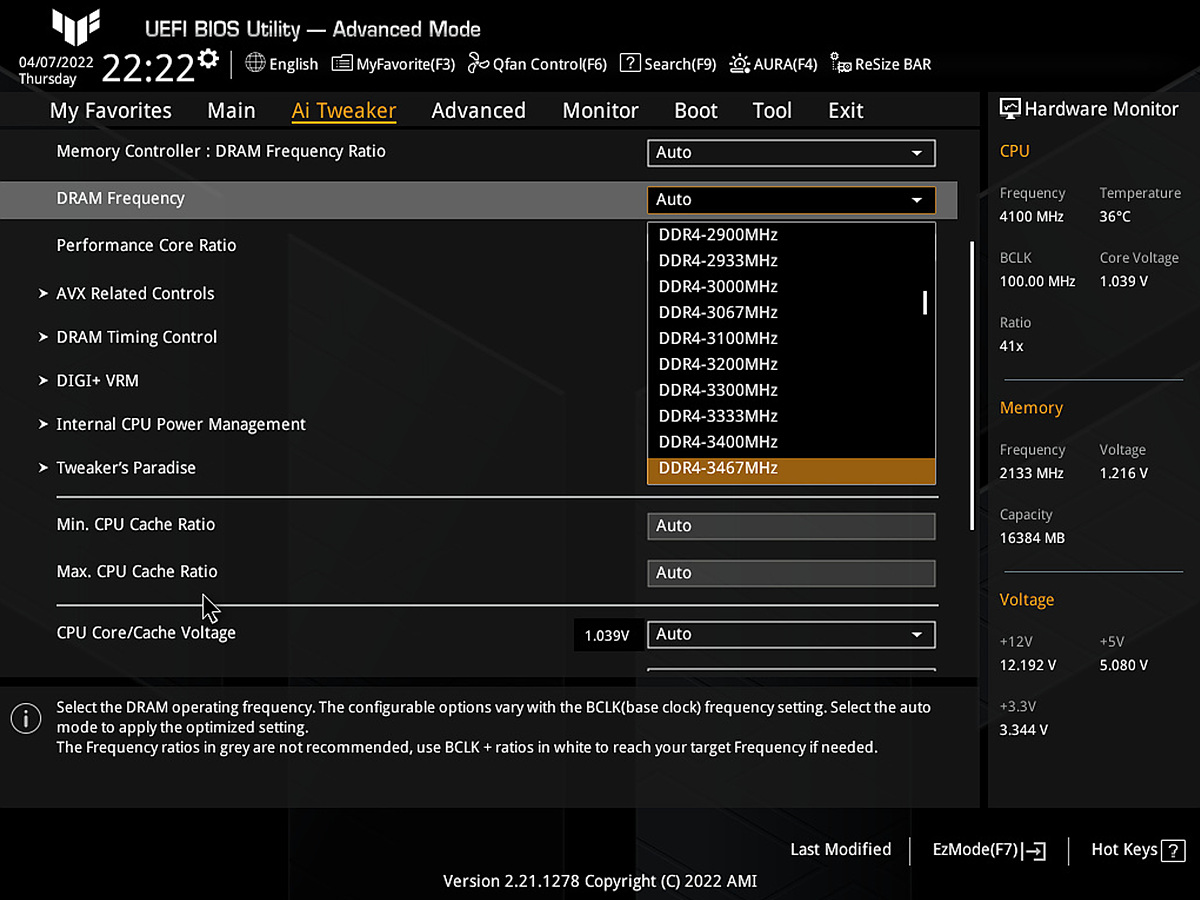Expand AVX Related Controls
The image size is (1200, 900).
pos(135,294)
